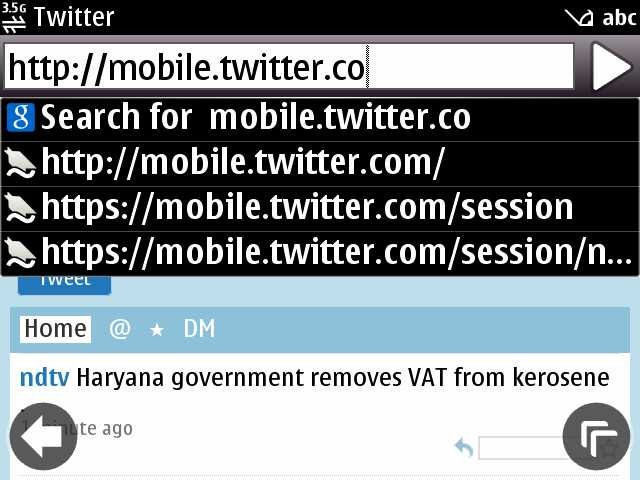This screenshot has height=480, width=640.
Task: Click inside the URL address field
Action: click(x=289, y=67)
